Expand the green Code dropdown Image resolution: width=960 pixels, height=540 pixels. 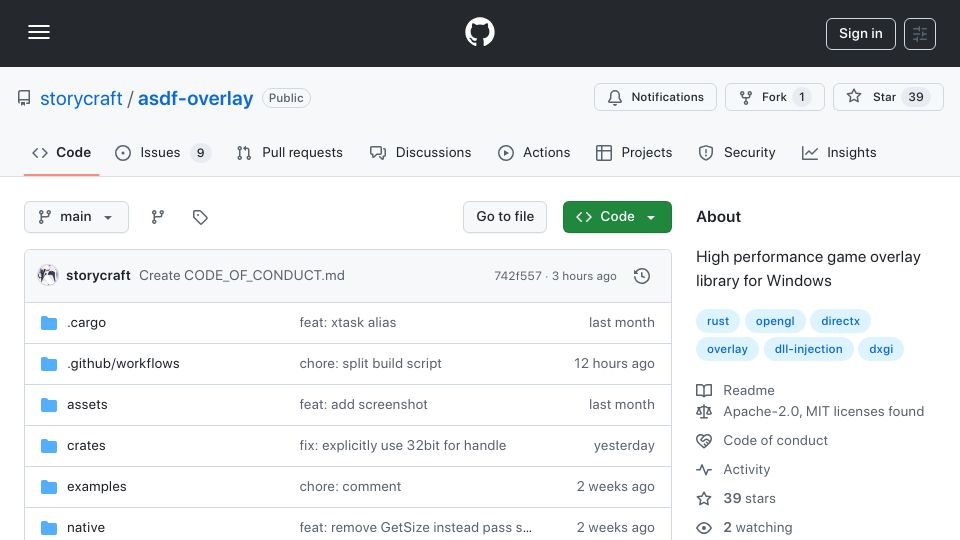click(x=617, y=217)
